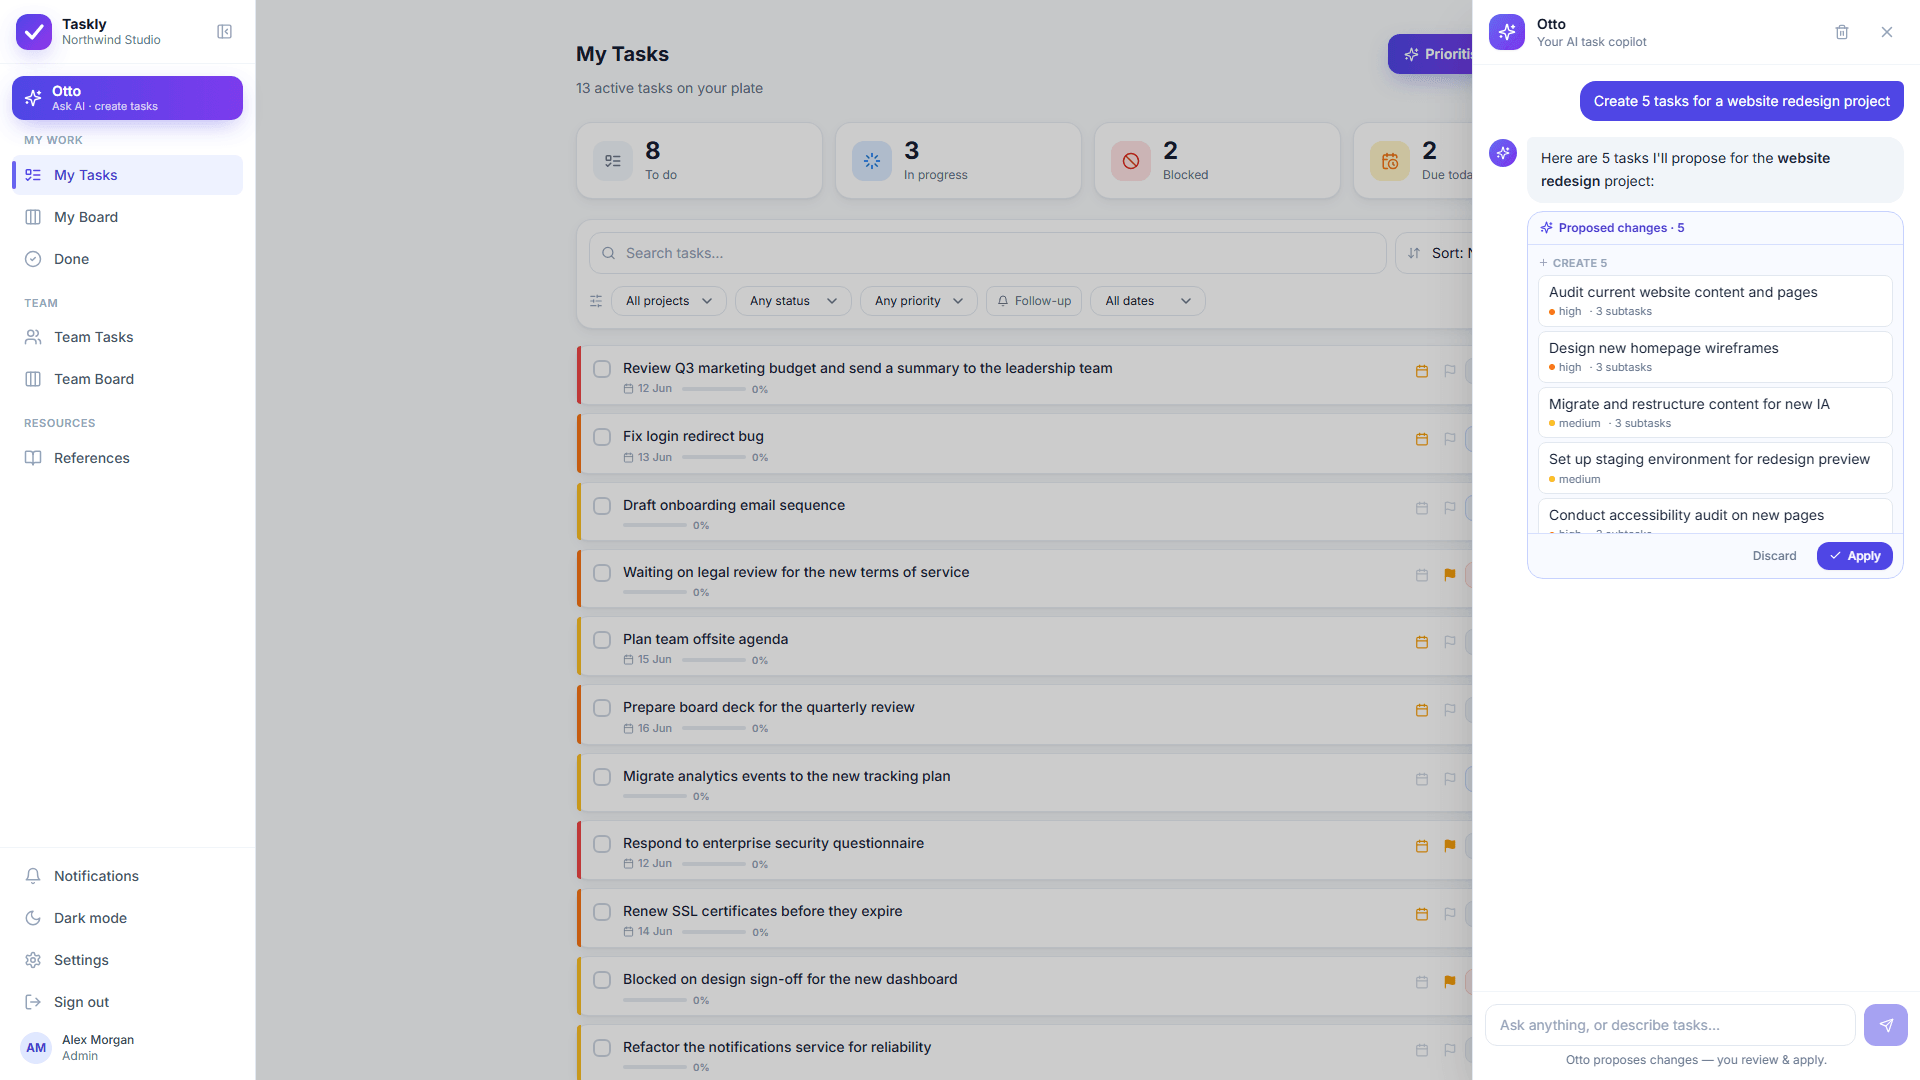The height and width of the screenshot is (1080, 1920).
Task: Click Sign out
Action: pyautogui.click(x=127, y=1002)
